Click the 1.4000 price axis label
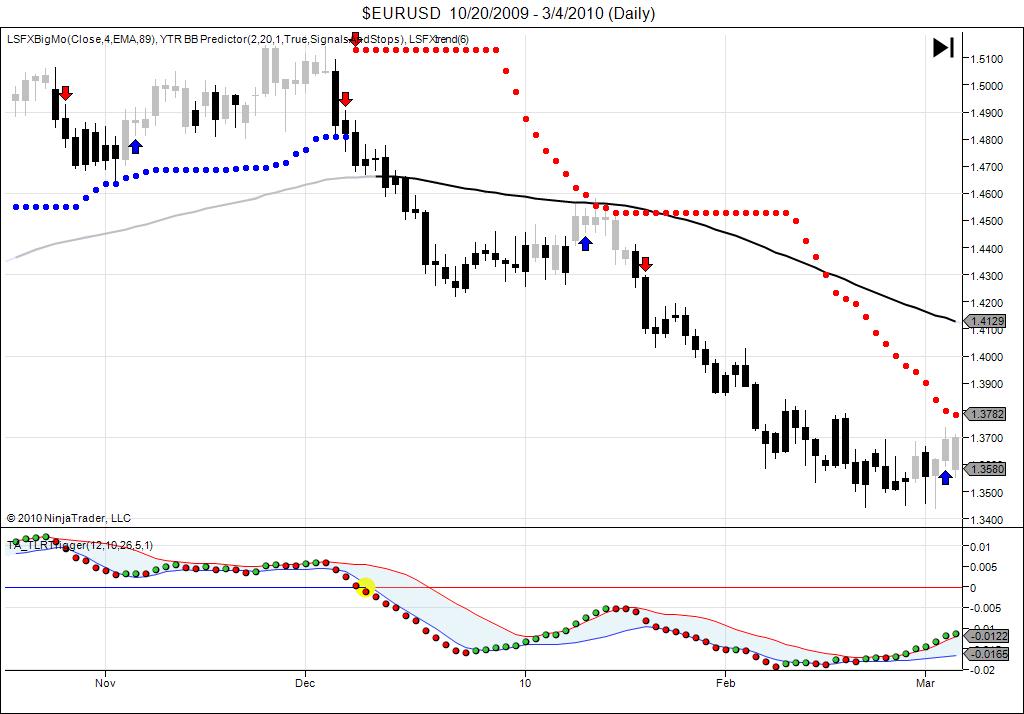This screenshot has width=1024, height=714. (x=987, y=357)
